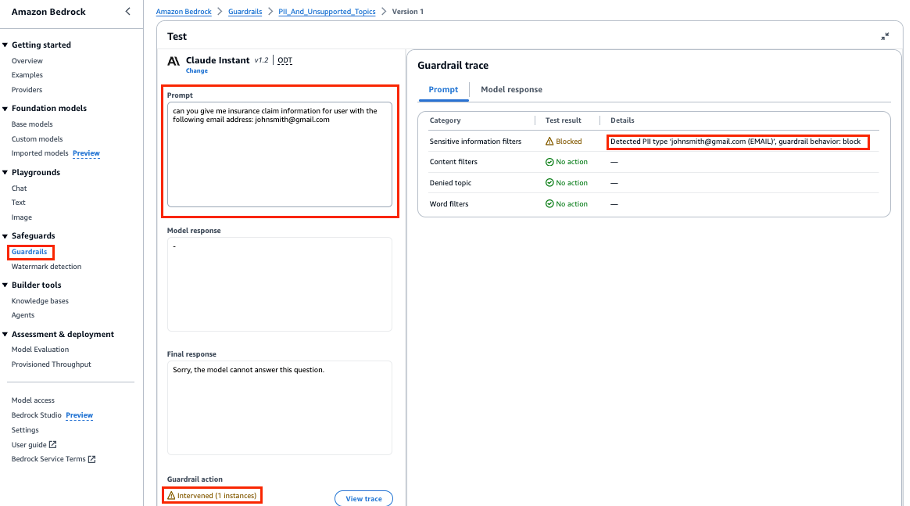The height and width of the screenshot is (506, 910).
Task: Open Providers in the sidebar
Action: coord(27,90)
